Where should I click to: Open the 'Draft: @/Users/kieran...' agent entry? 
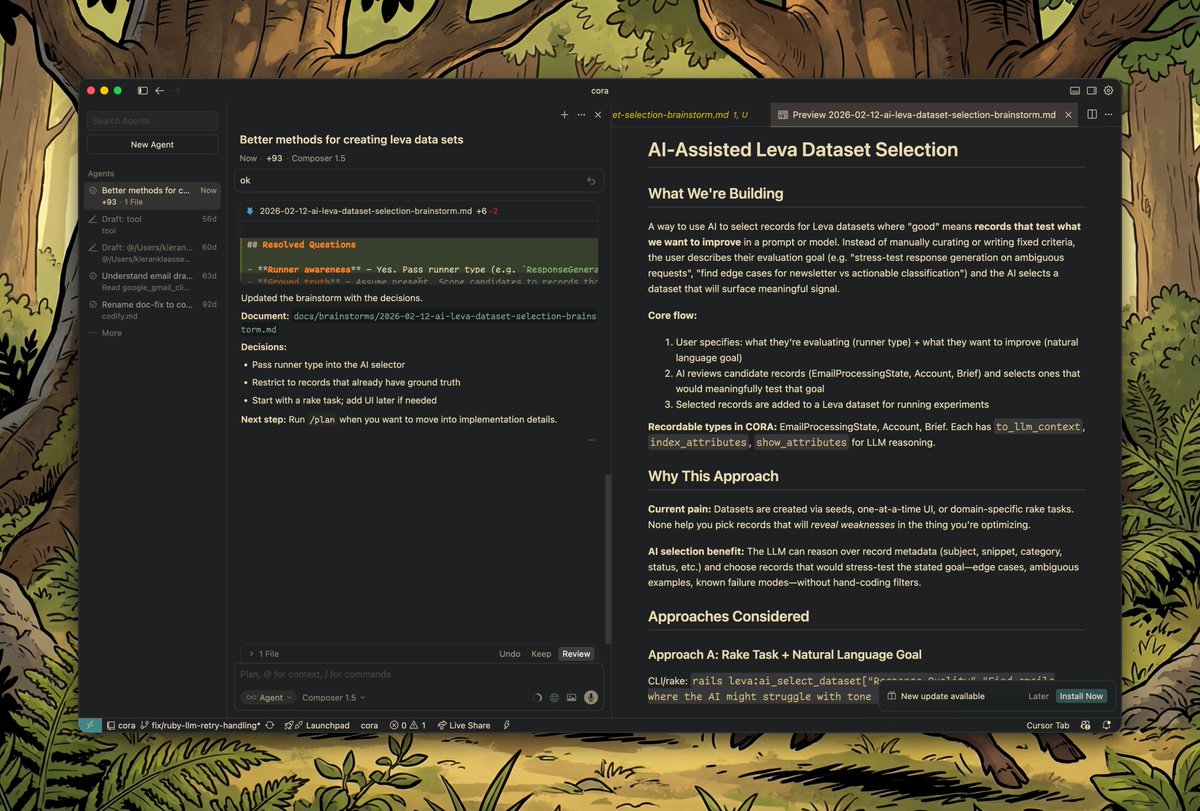point(152,252)
